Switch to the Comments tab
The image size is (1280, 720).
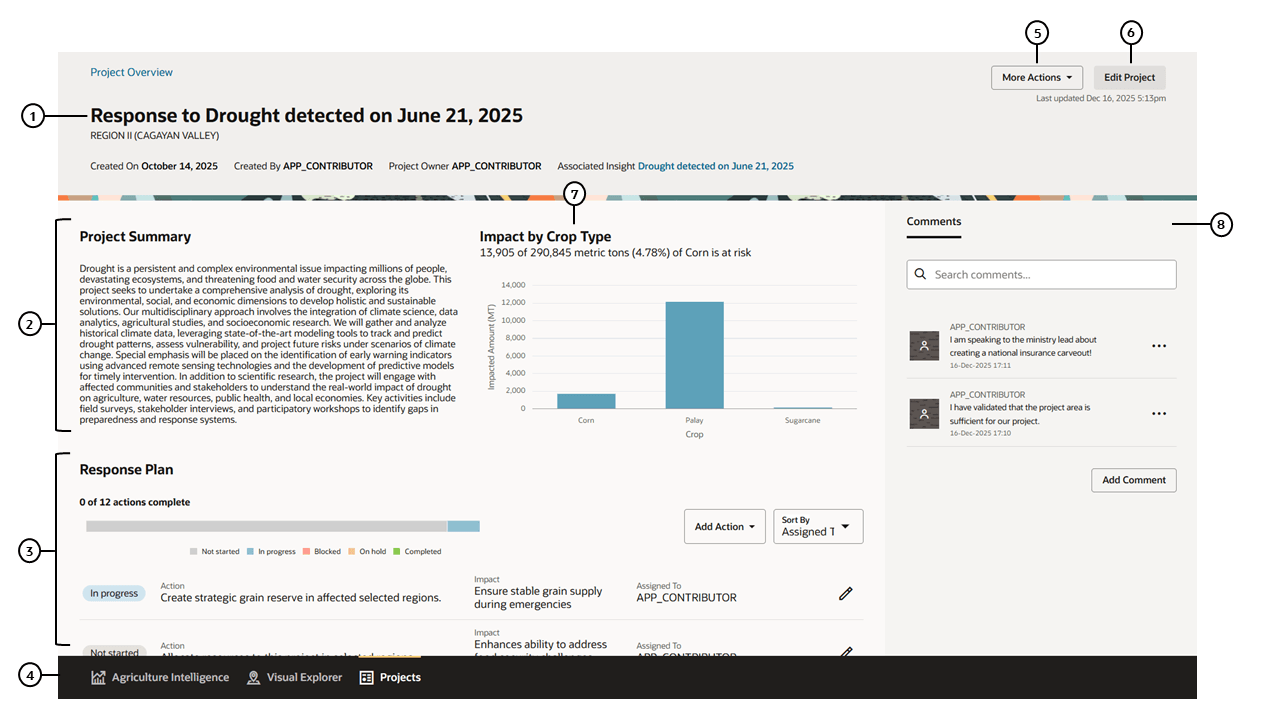click(934, 222)
